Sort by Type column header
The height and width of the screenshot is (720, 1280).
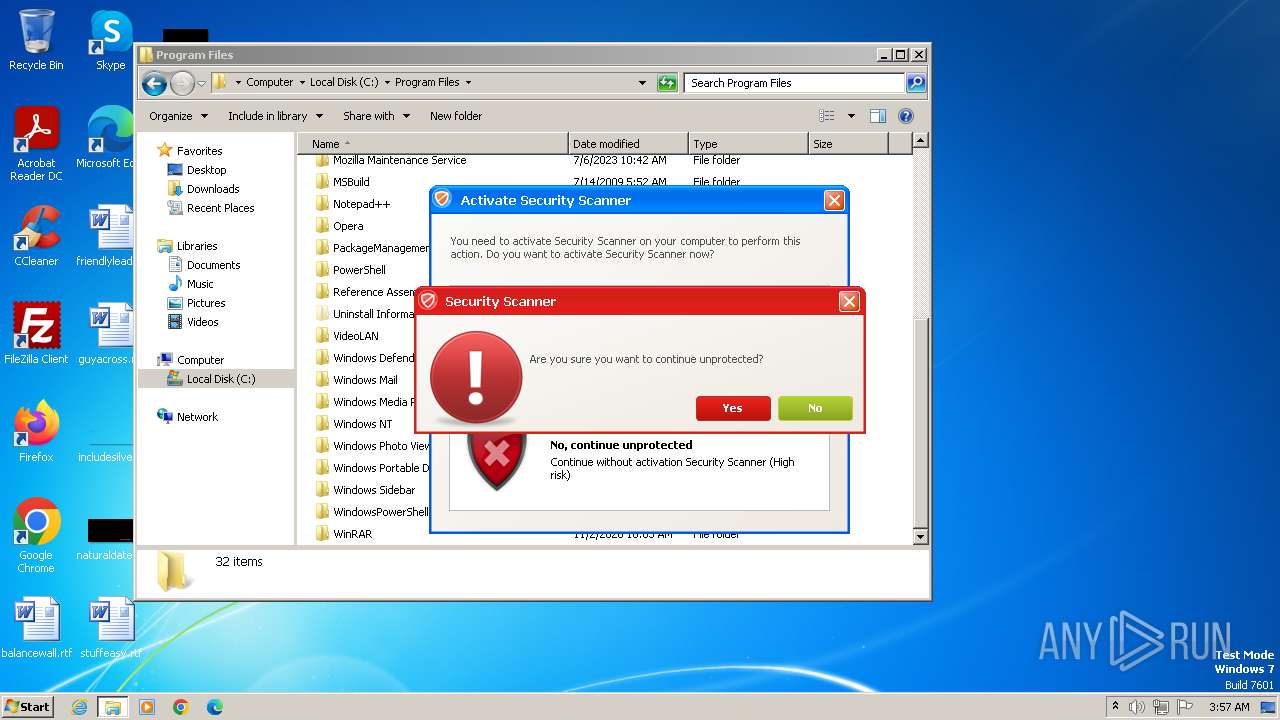coord(748,144)
